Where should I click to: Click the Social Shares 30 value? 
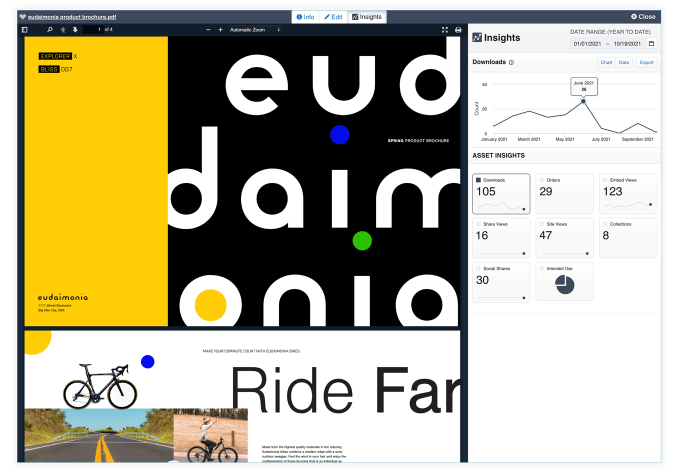coord(482,280)
